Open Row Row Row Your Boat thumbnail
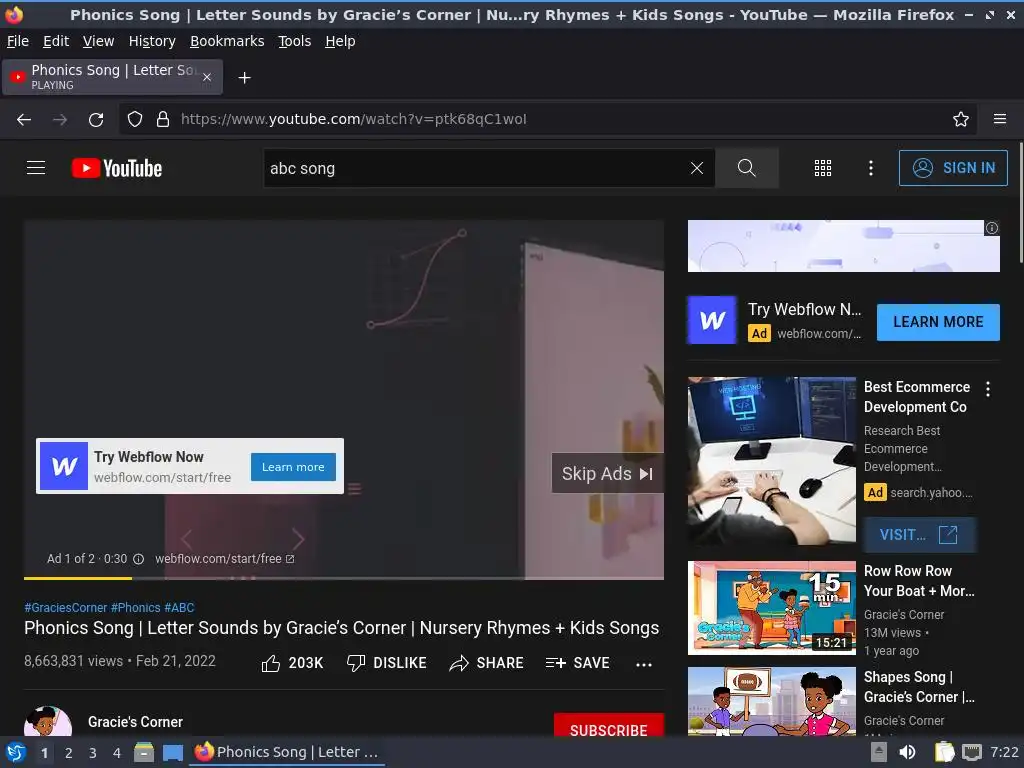This screenshot has height=768, width=1024. [771, 607]
